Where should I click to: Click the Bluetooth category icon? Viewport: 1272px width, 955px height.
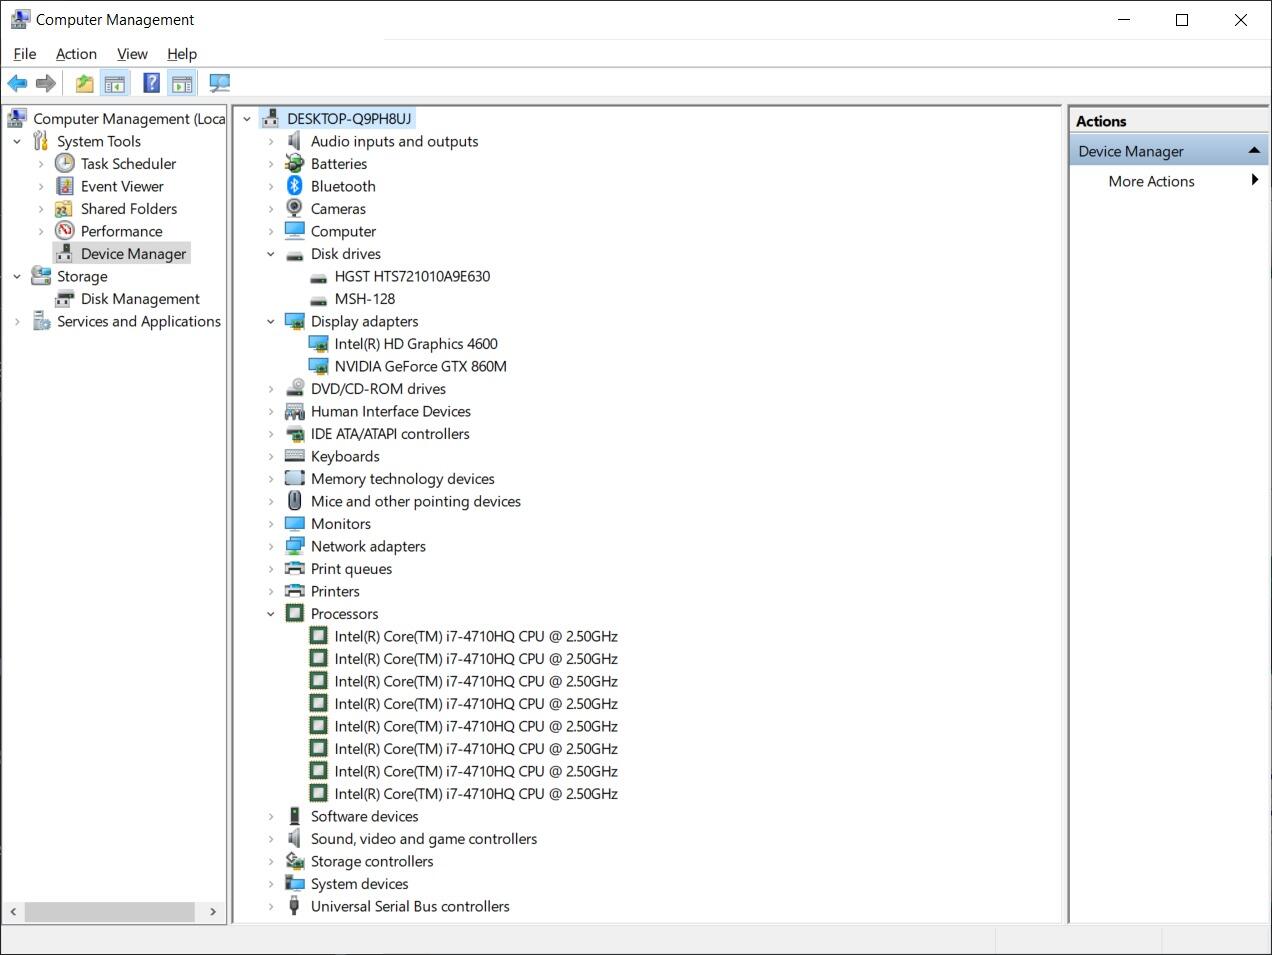(x=294, y=186)
